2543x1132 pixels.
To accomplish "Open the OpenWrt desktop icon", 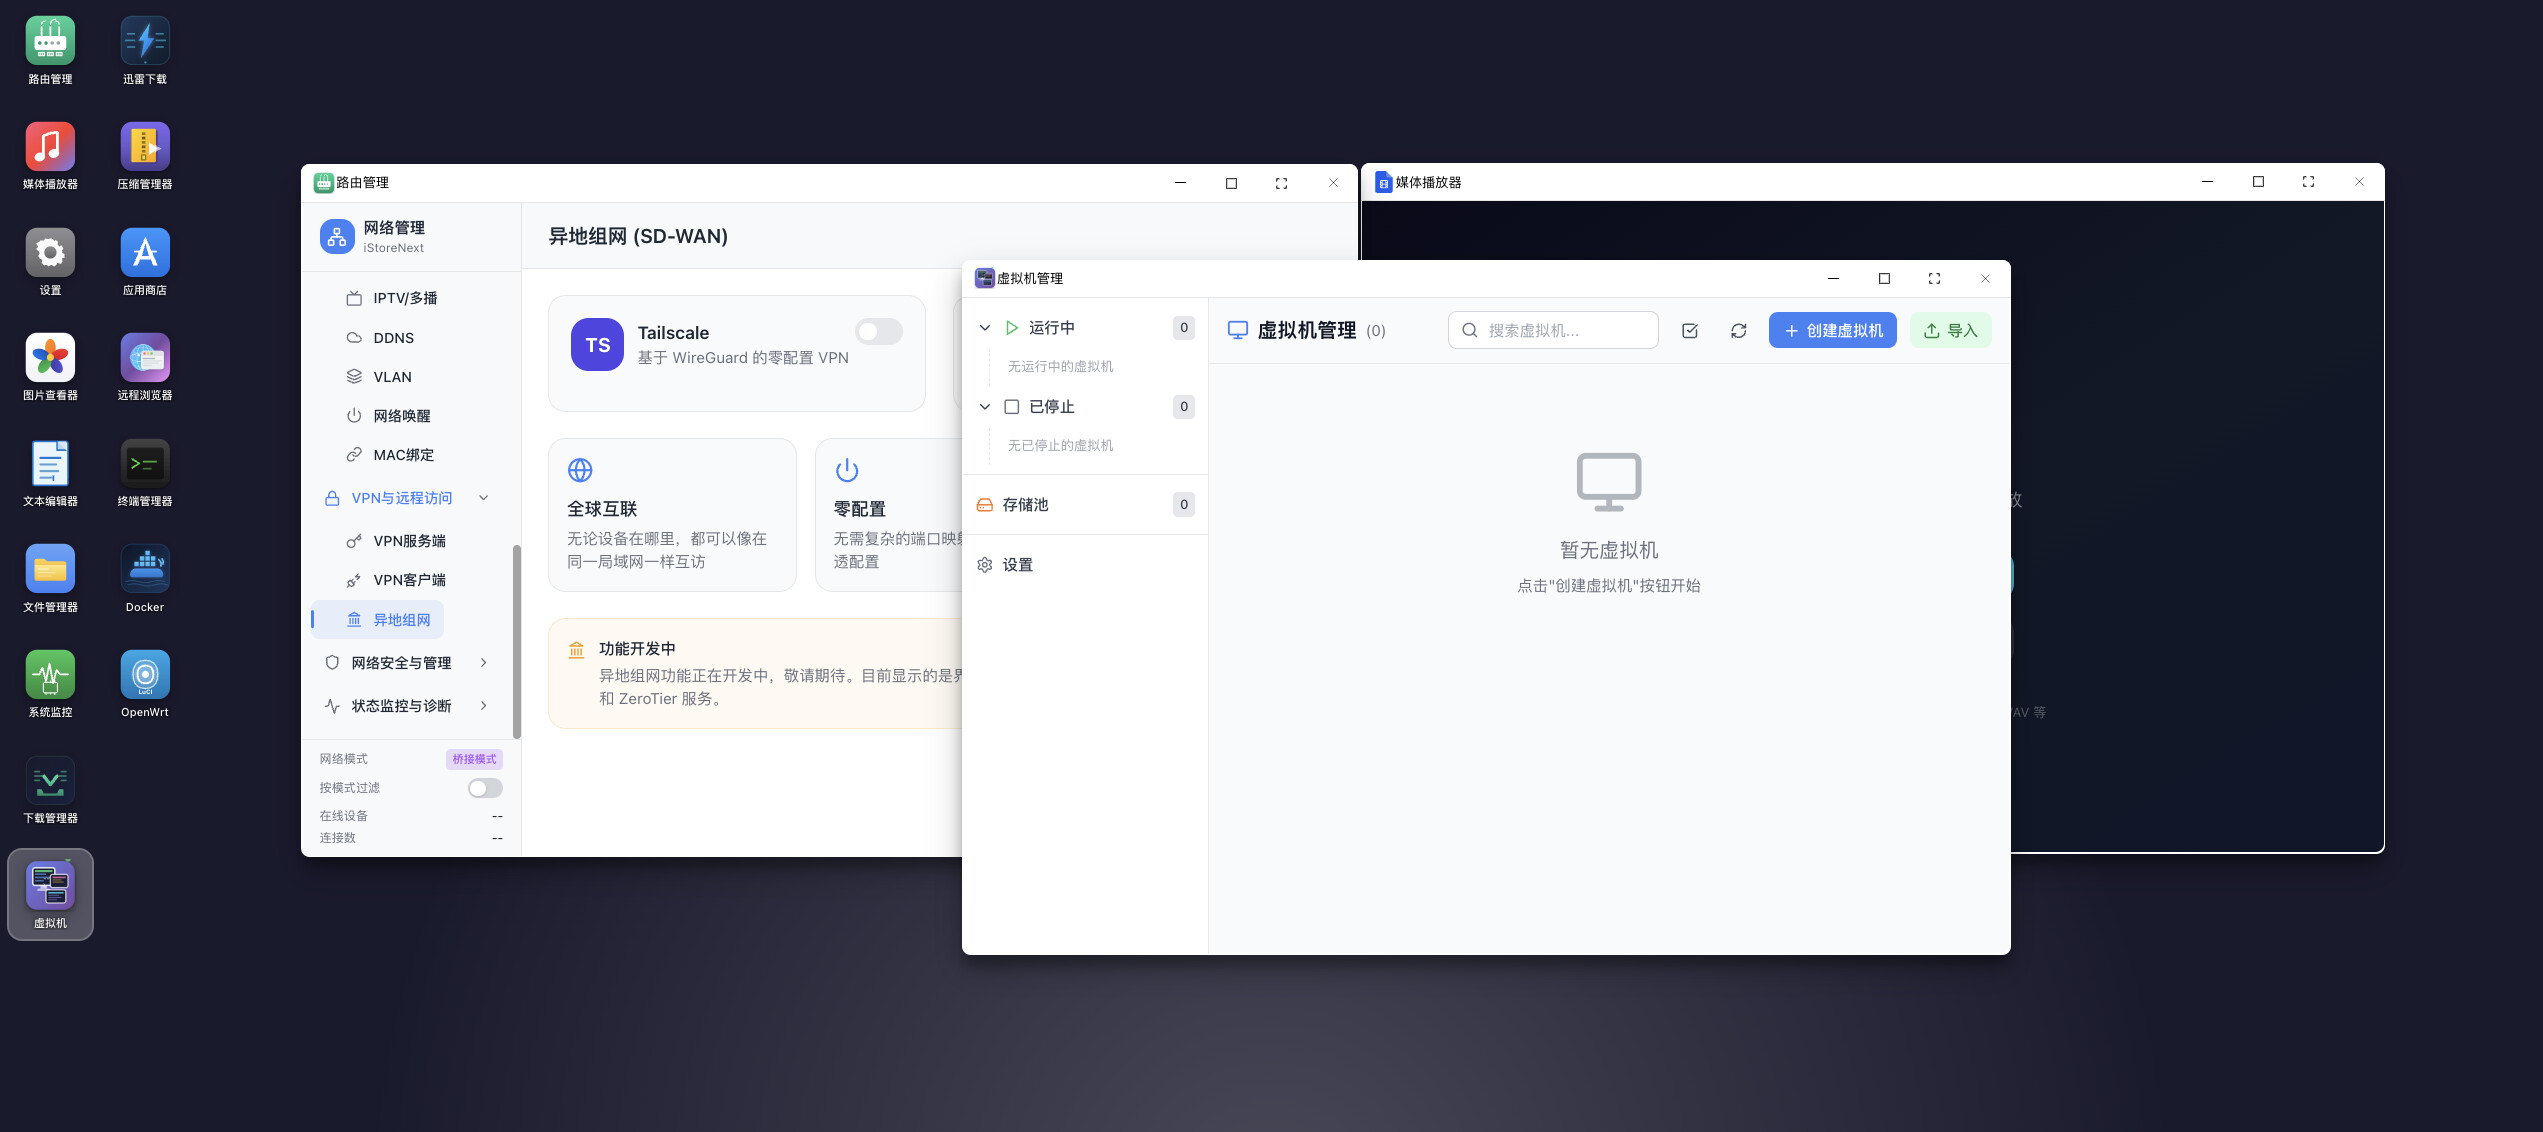I will [144, 675].
